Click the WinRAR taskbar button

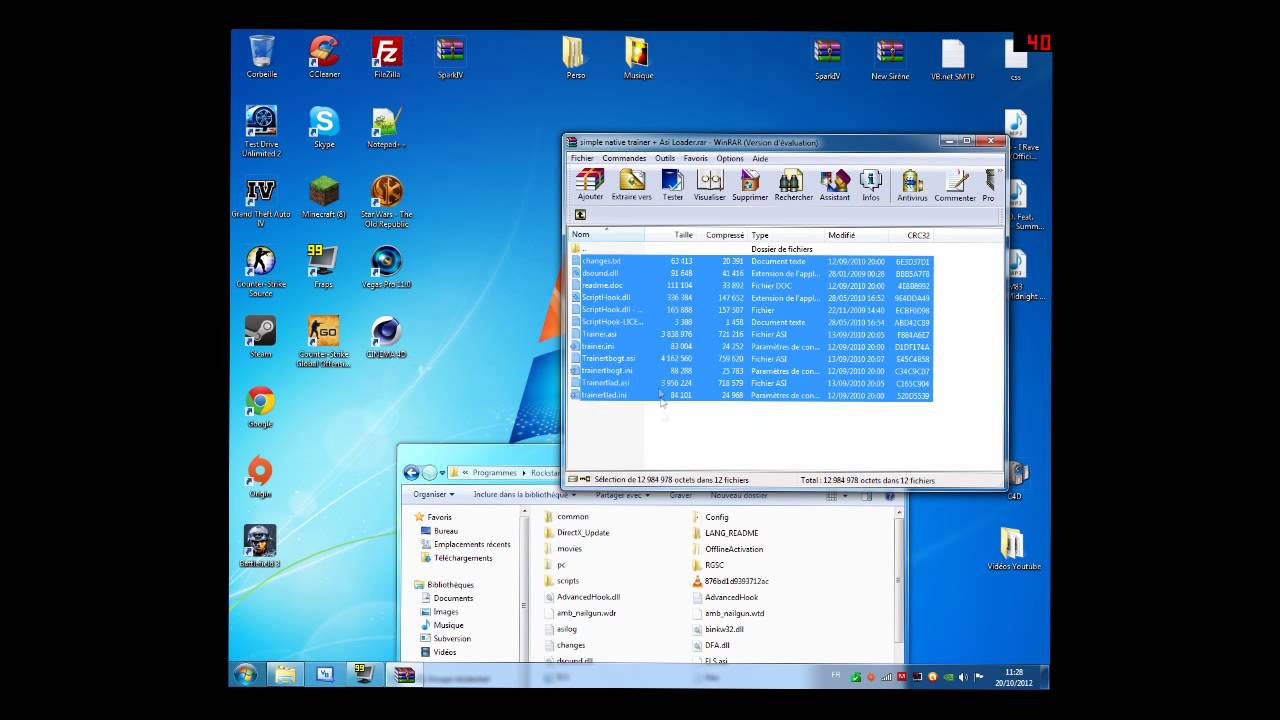(x=404, y=674)
